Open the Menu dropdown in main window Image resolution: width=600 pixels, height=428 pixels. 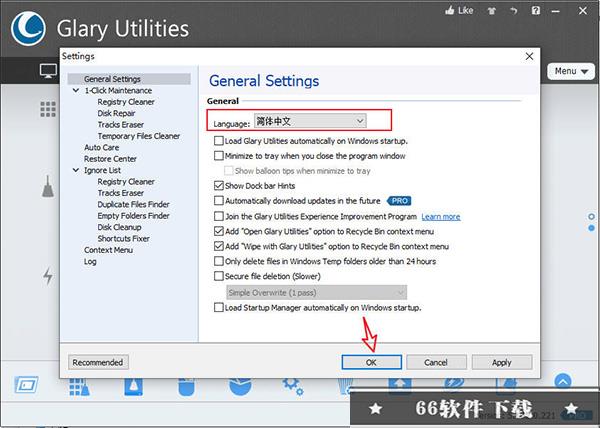click(571, 72)
